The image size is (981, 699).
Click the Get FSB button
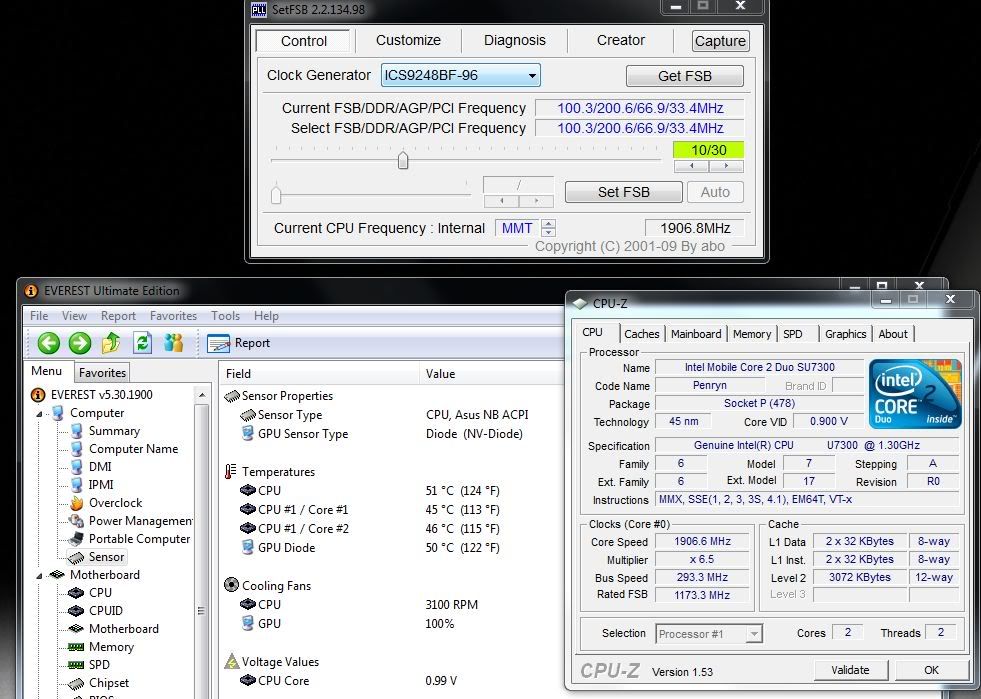tap(684, 76)
